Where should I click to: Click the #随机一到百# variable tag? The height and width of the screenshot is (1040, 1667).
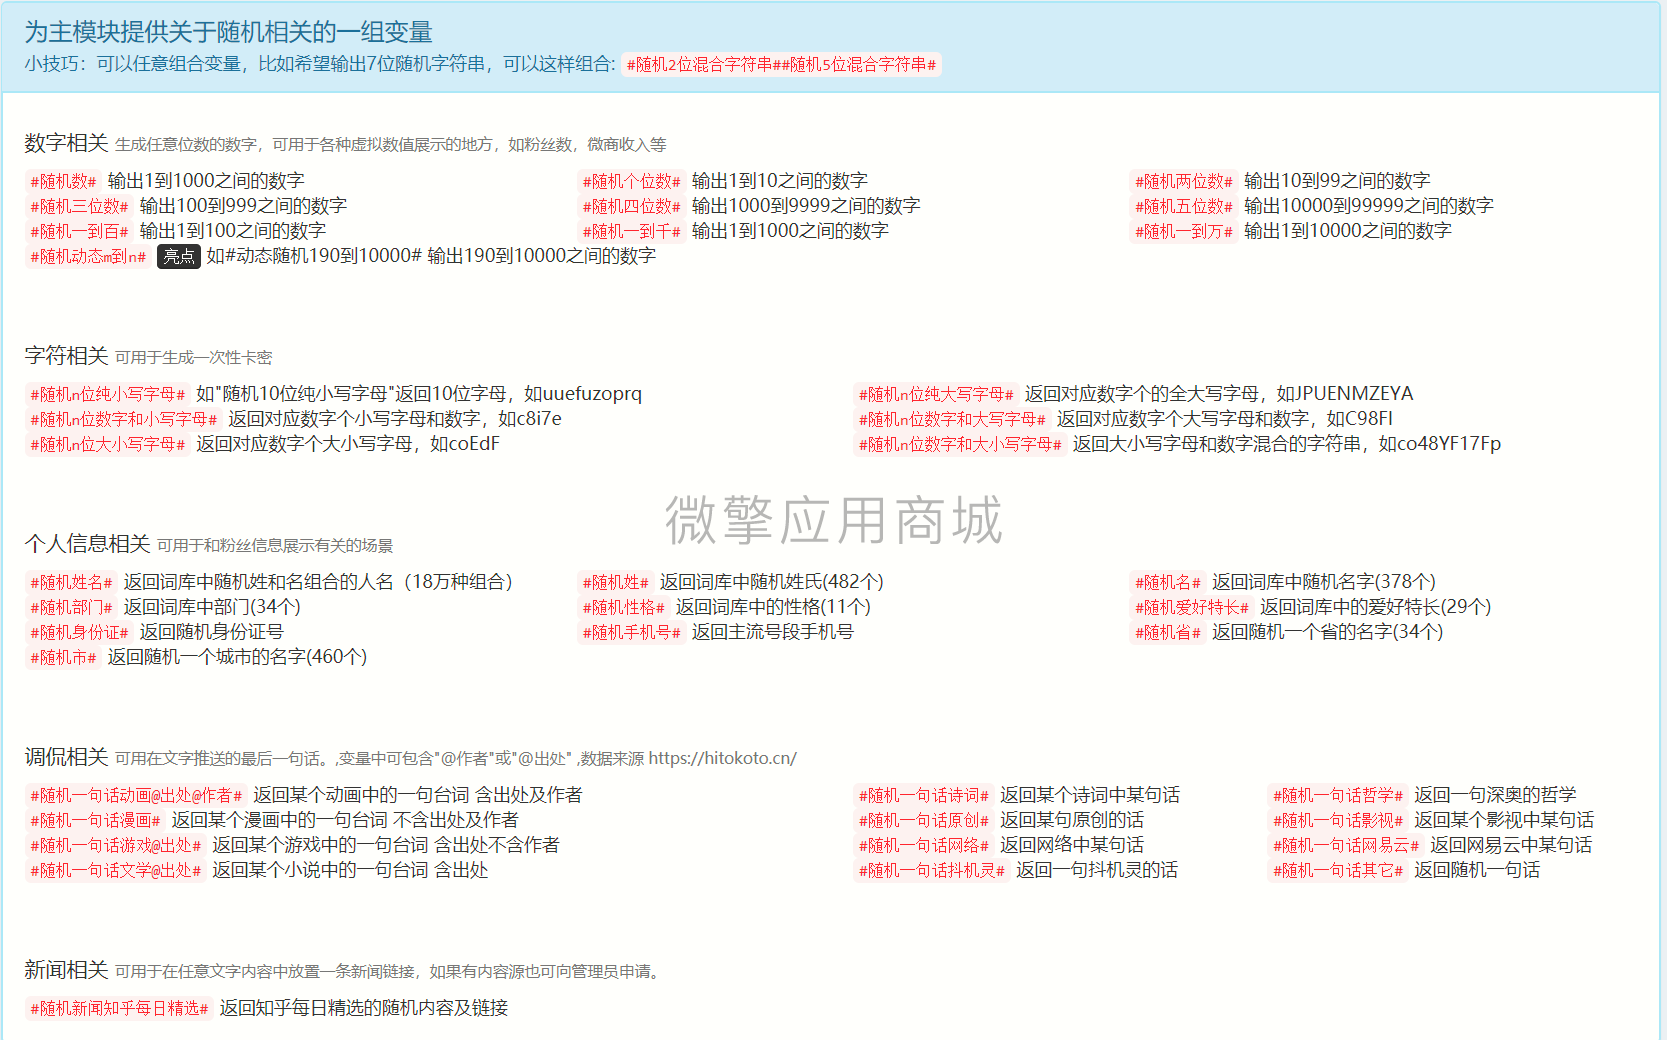79,231
